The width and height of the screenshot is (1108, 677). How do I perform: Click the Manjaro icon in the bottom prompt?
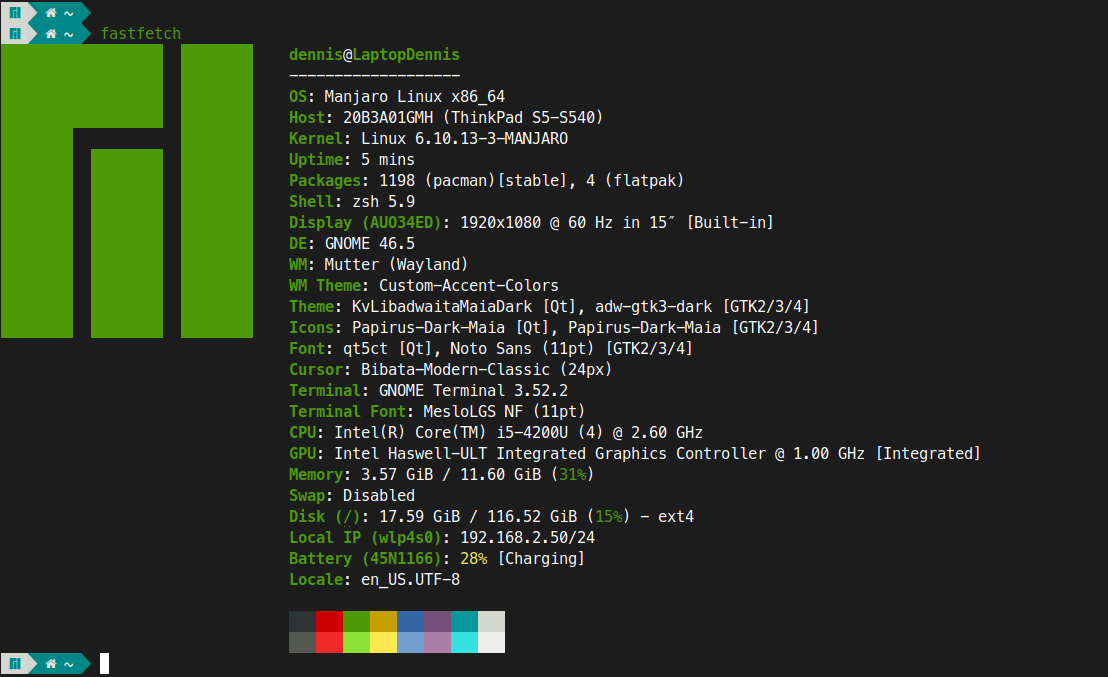[15, 663]
